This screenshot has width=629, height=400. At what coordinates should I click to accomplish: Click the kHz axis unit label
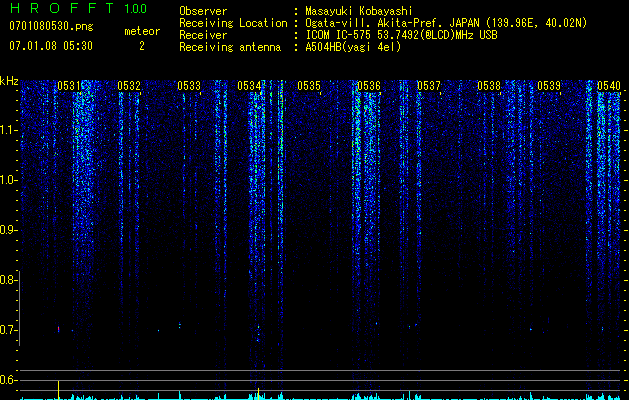(9, 81)
